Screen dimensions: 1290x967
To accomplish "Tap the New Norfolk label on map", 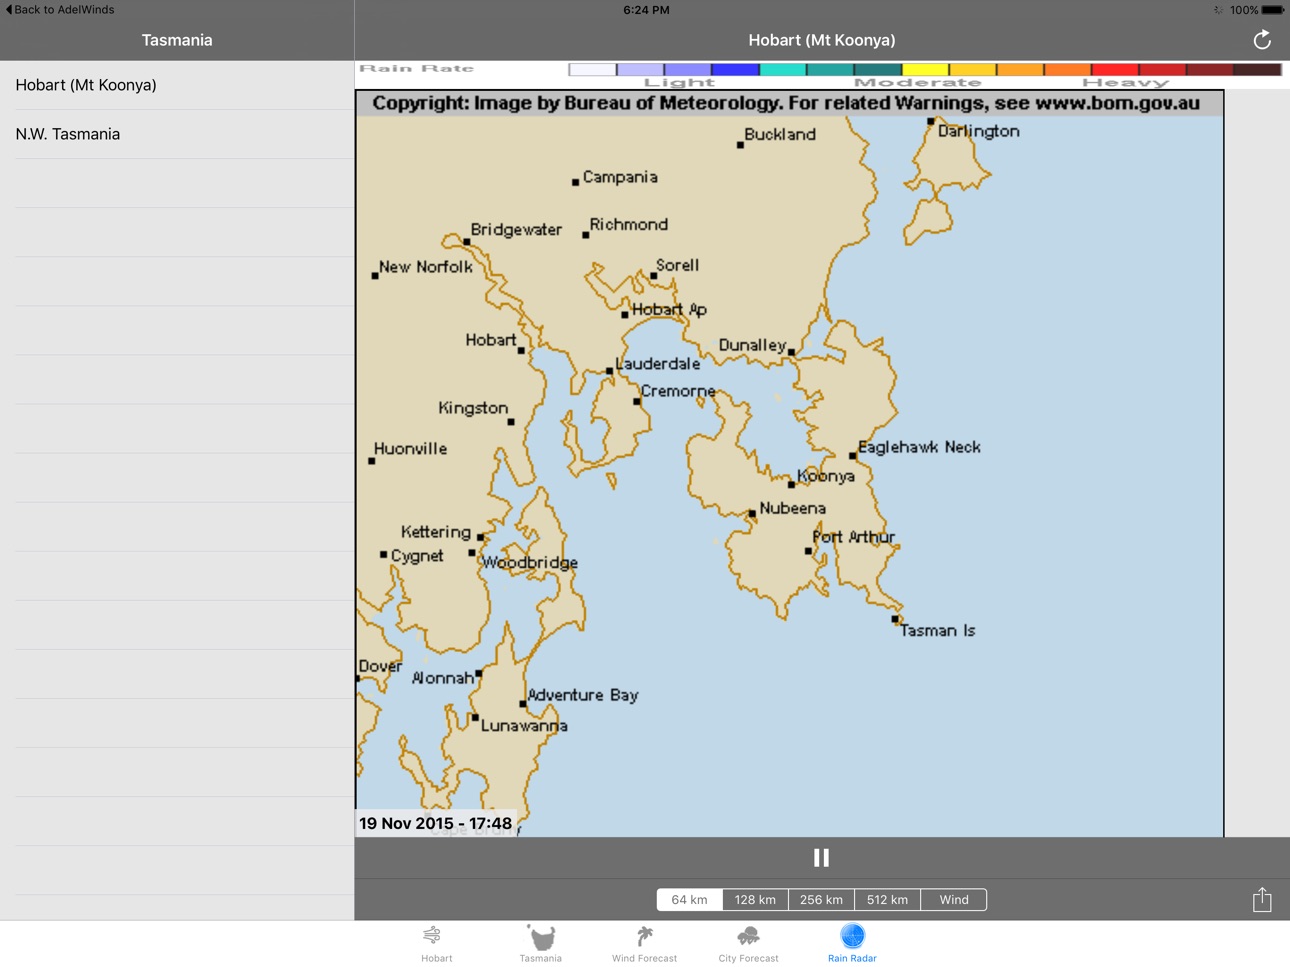I will (x=426, y=267).
